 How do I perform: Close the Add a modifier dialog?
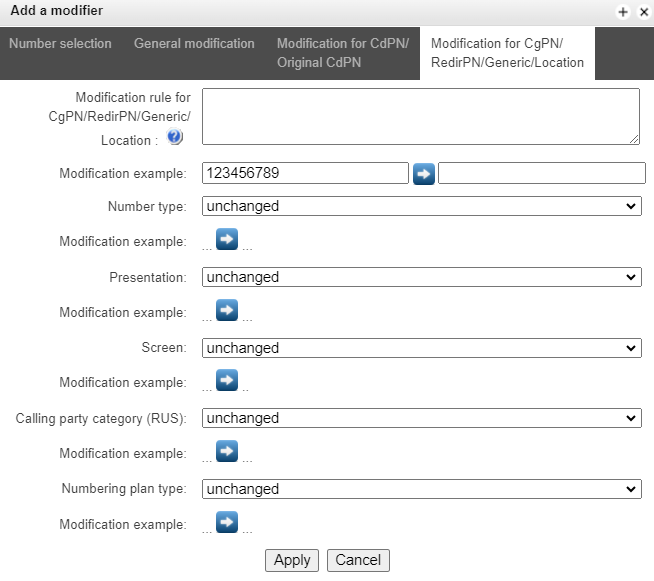(640, 12)
